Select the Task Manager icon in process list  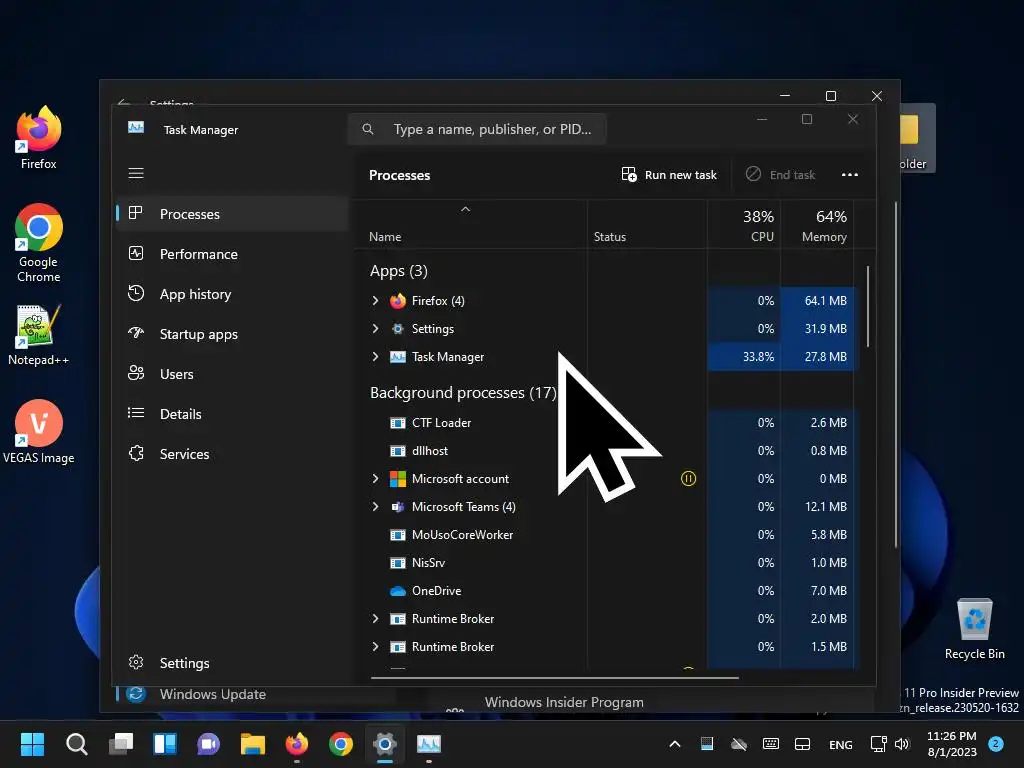click(x=398, y=357)
